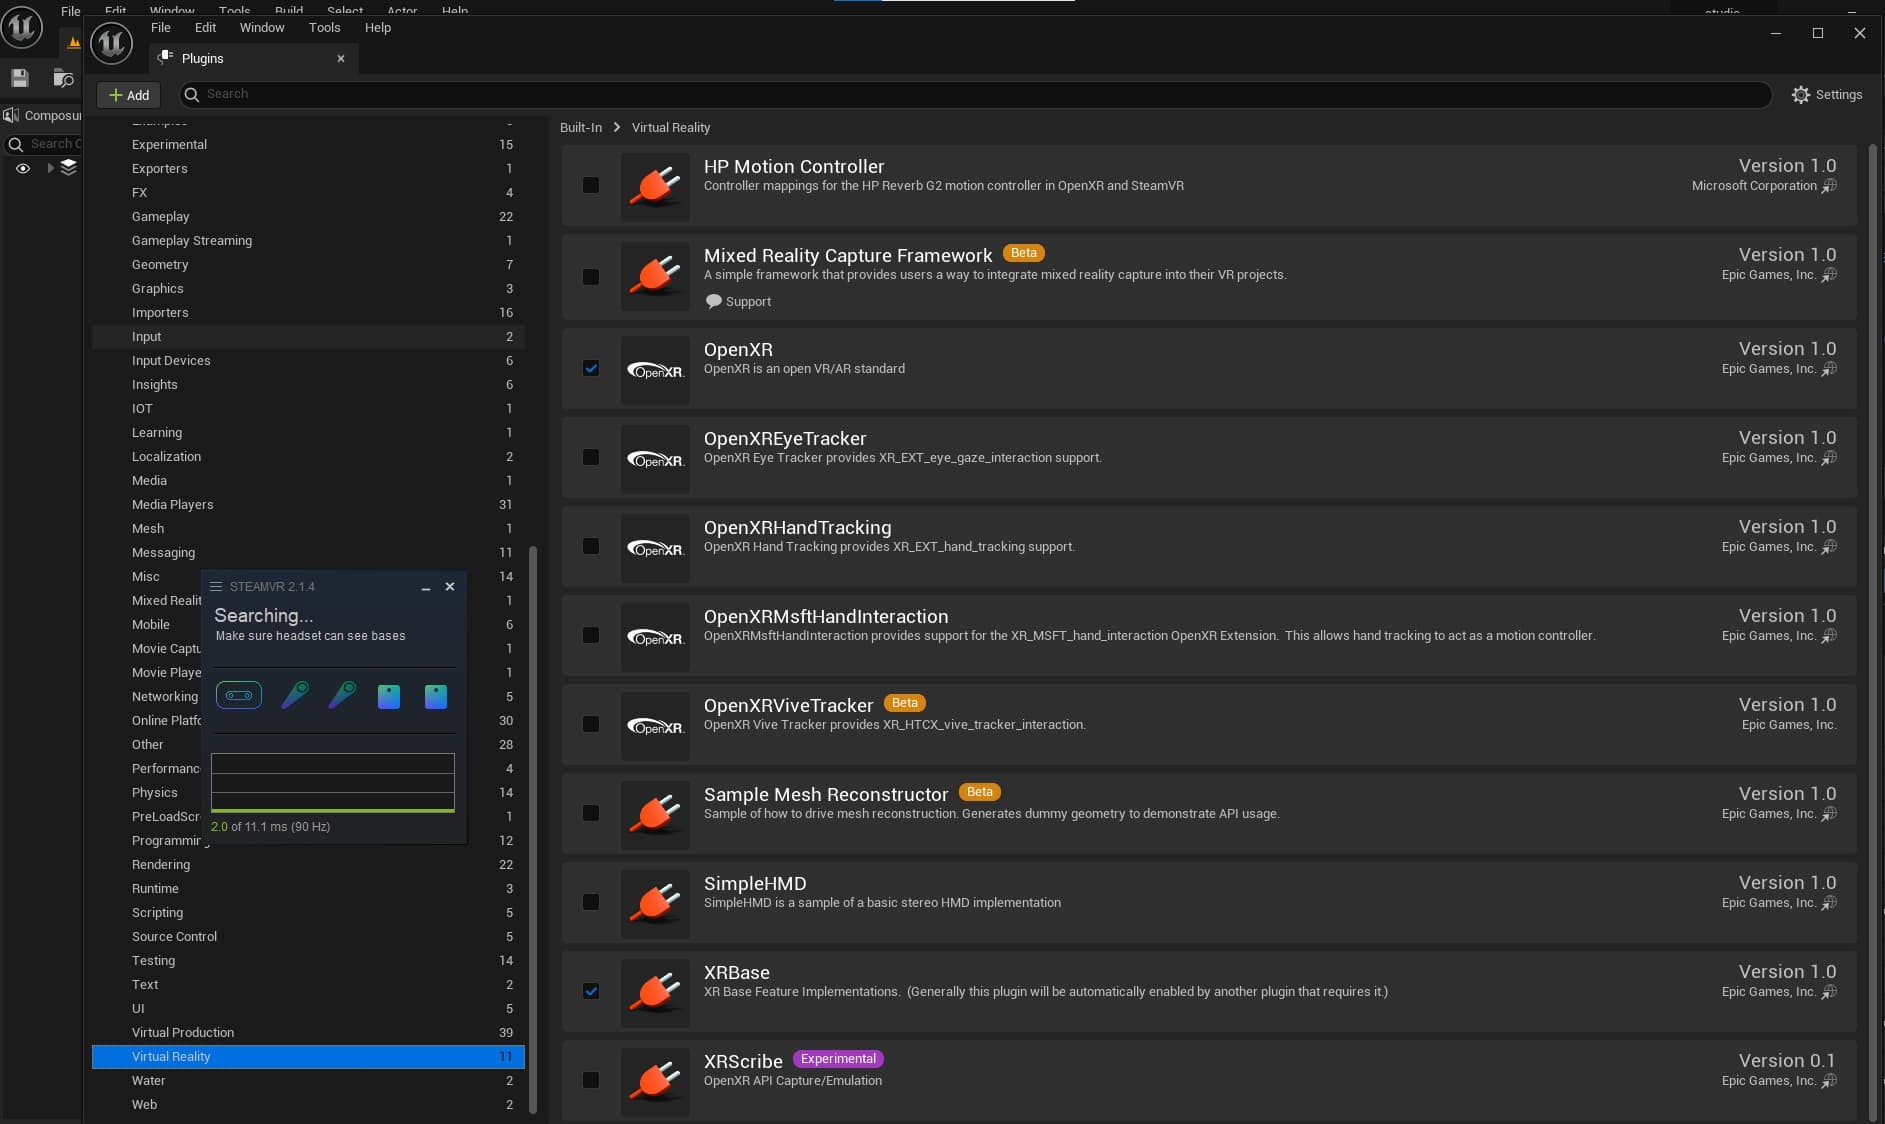Click the XRScribe plugin icon
This screenshot has height=1124, width=1885.
(x=655, y=1082)
